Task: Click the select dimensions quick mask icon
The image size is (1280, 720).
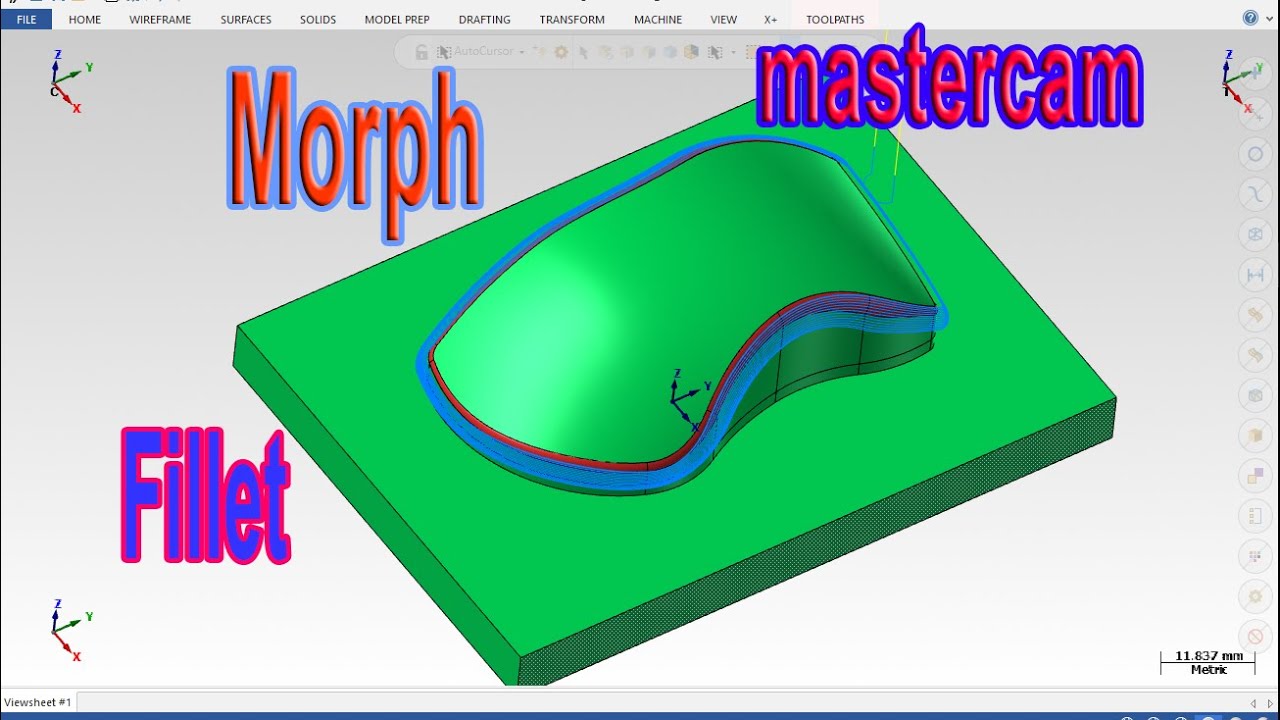Action: pos(1254,275)
